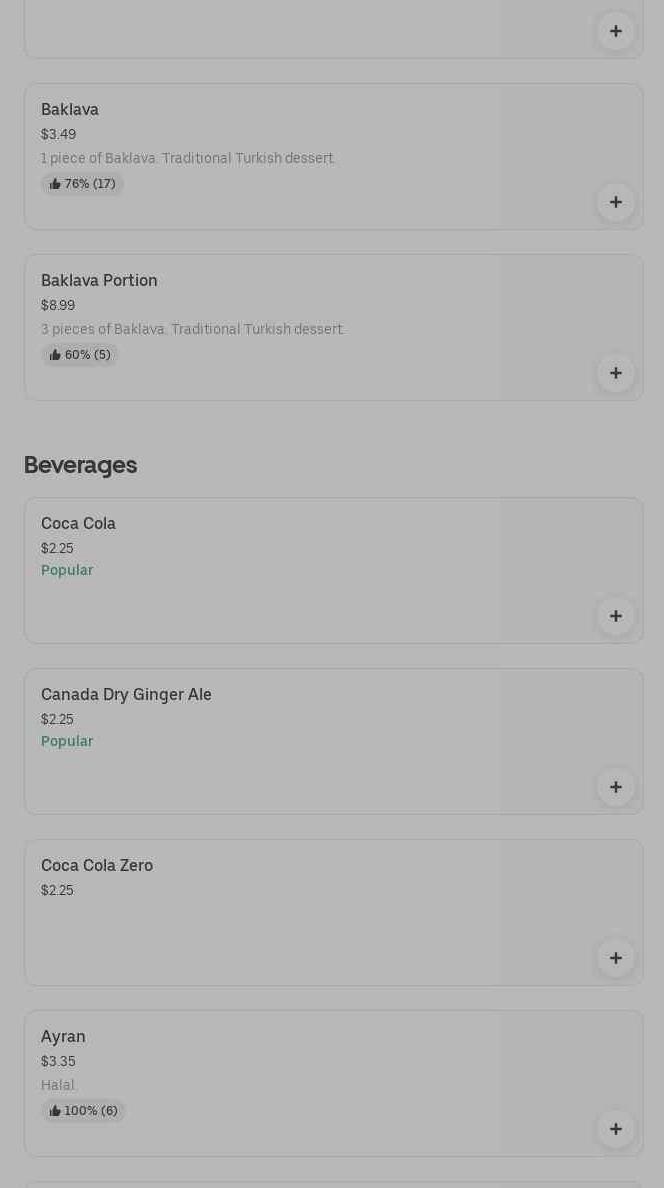This screenshot has height=1188, width=664.
Task: Click the plus button for Baklava
Action: pos(616,202)
